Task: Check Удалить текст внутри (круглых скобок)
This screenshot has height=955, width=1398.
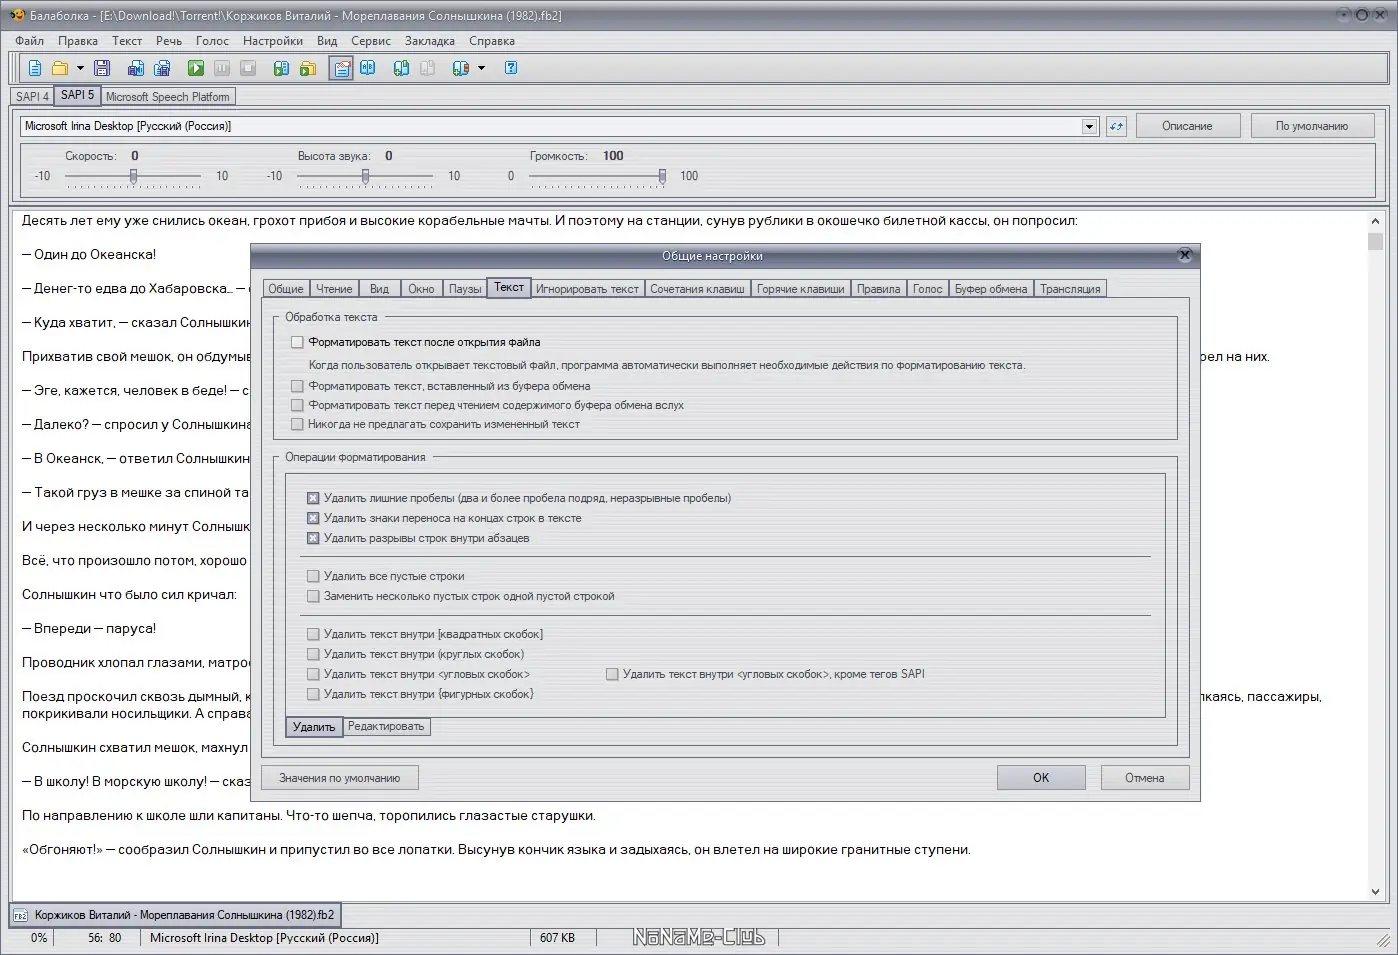Action: pyautogui.click(x=313, y=654)
